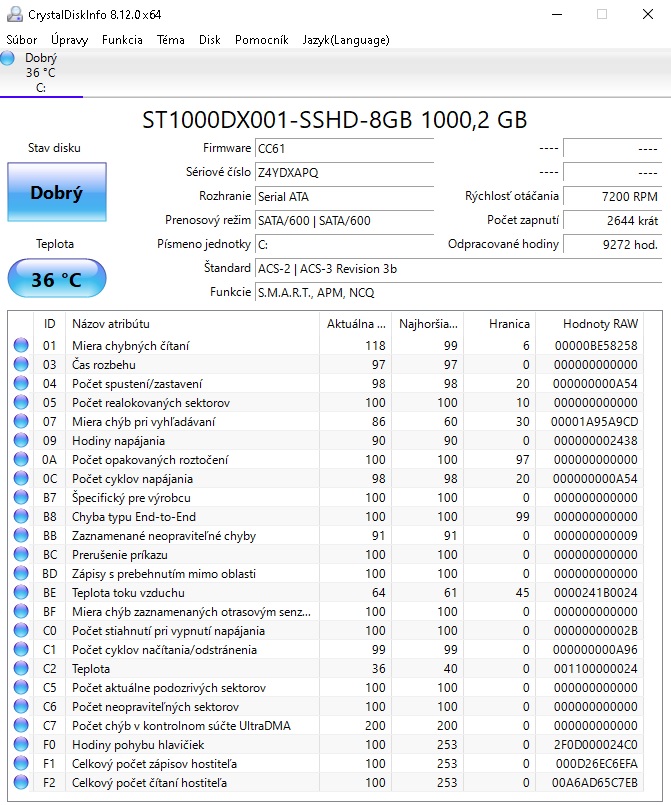
Task: Click the Hodnoty RAW column header
Action: click(x=599, y=324)
